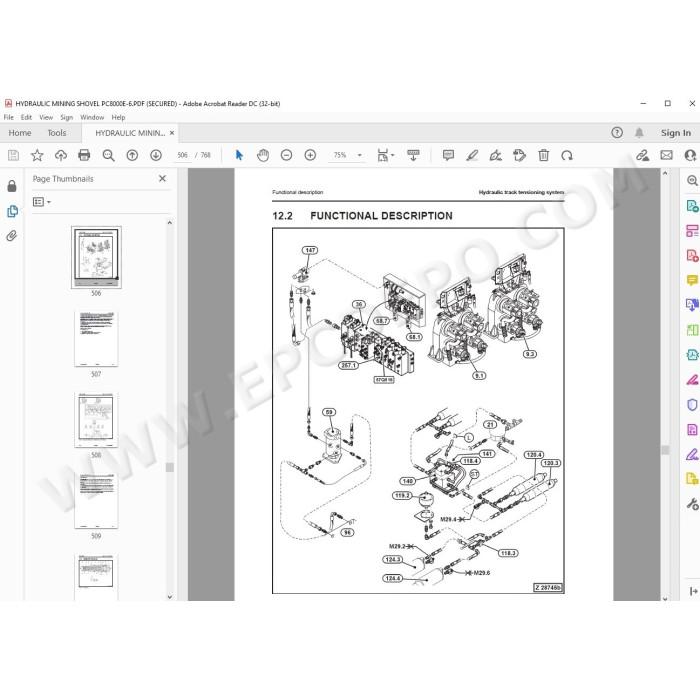Click the upload to cloud icon
The width and height of the screenshot is (700, 700).
(61, 155)
